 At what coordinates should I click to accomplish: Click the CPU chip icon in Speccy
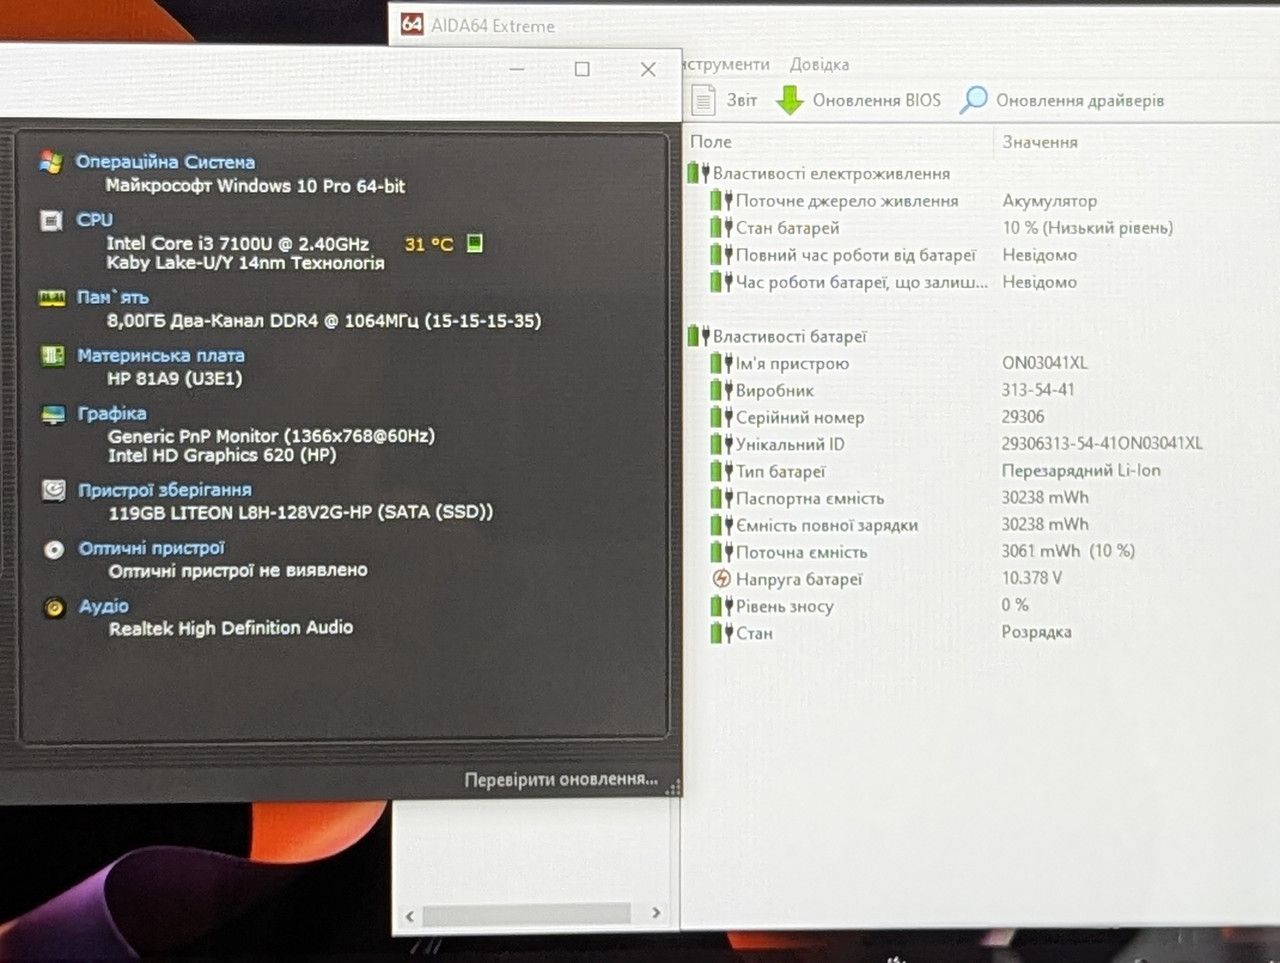(x=51, y=220)
